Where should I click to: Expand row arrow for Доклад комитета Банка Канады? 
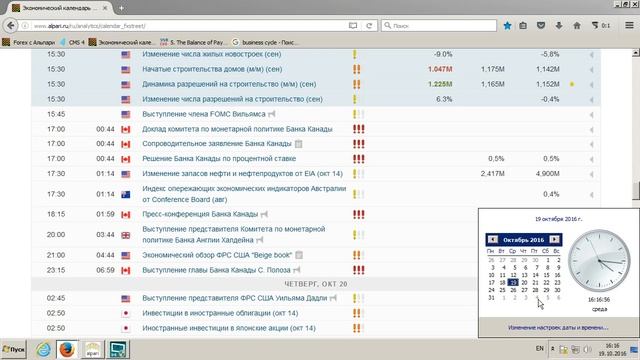click(591, 129)
